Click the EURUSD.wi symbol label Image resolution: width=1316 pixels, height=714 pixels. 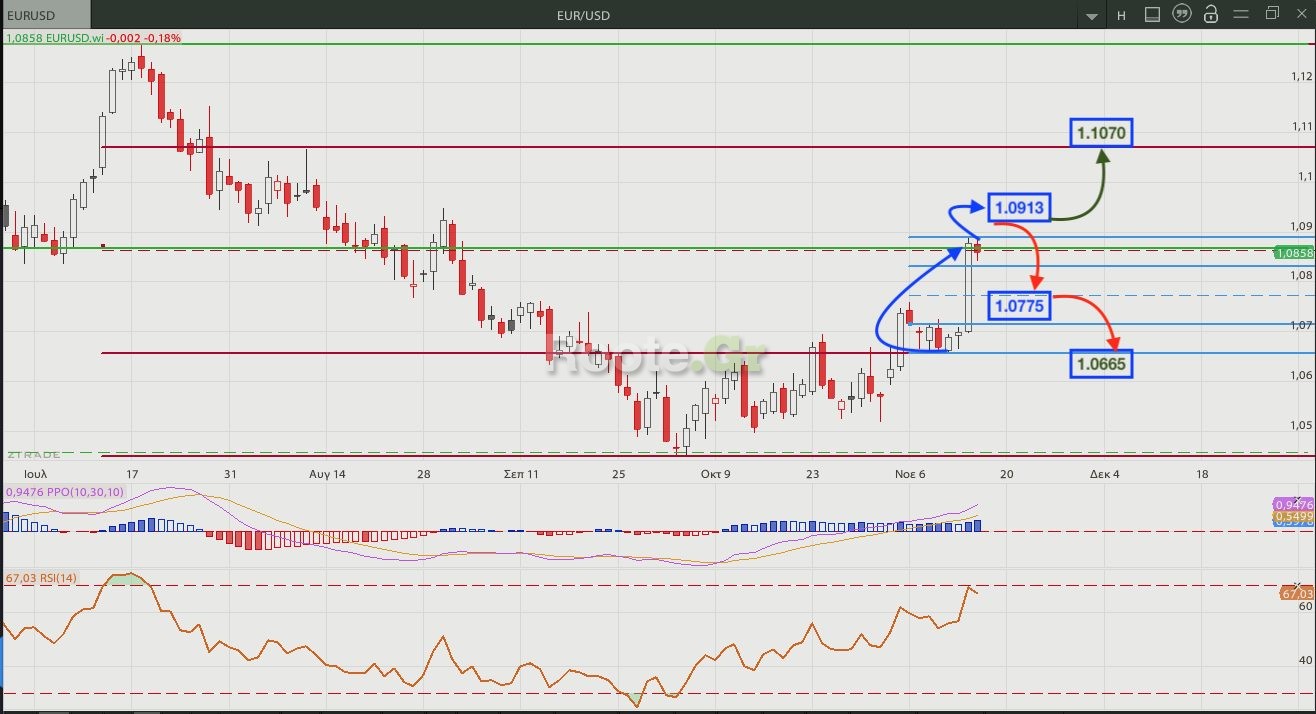[x=68, y=38]
